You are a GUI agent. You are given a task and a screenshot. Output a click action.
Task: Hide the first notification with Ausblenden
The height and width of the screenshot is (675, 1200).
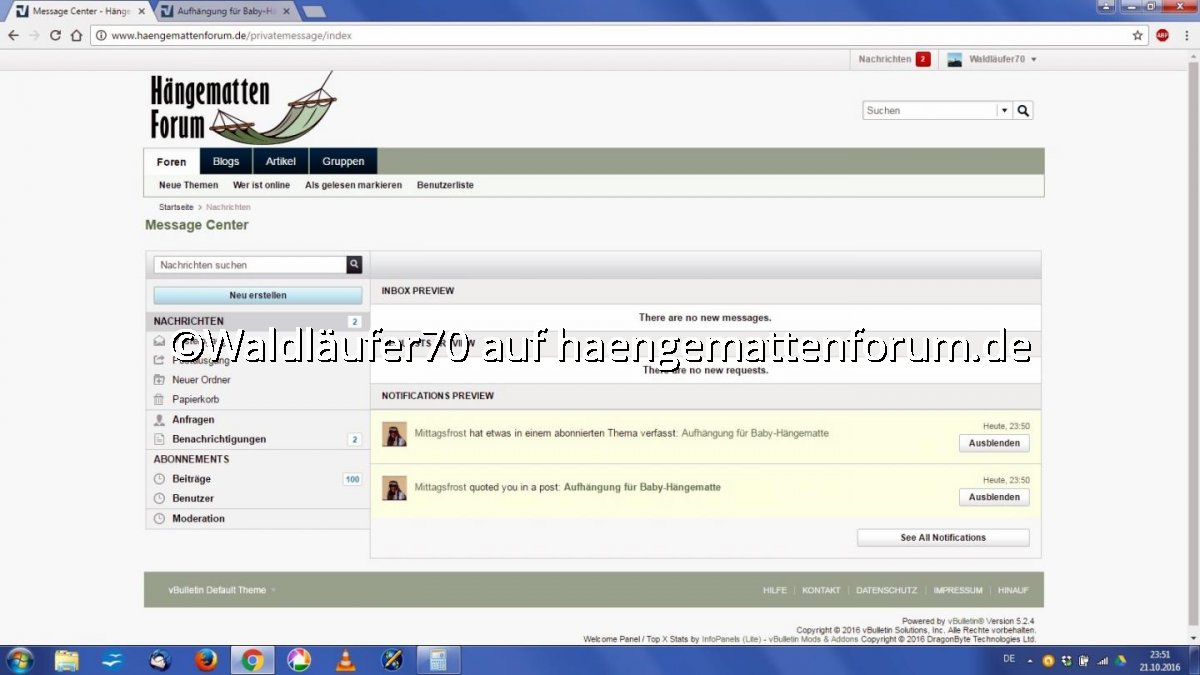[x=993, y=444]
